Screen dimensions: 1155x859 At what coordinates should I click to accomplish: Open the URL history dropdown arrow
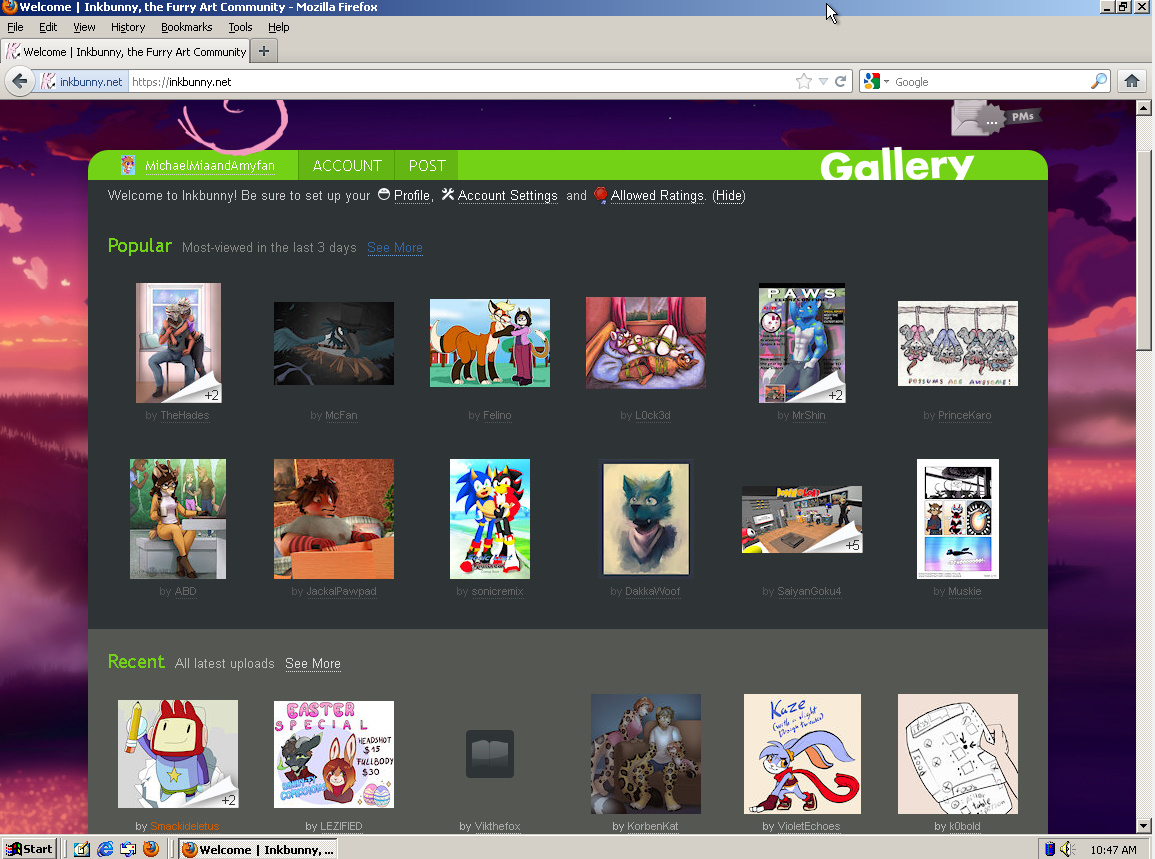coord(824,81)
